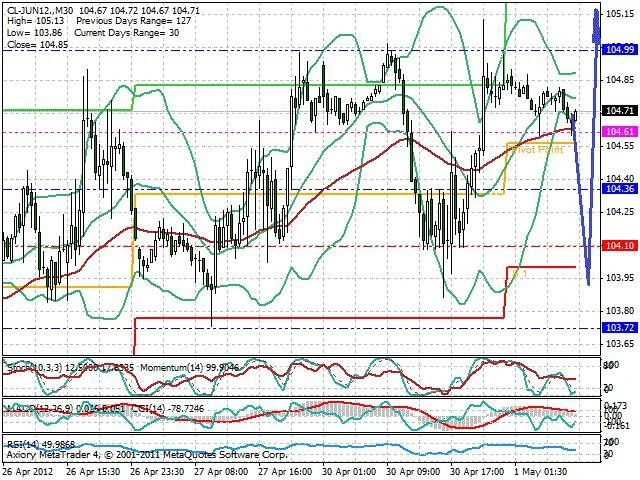Screen dimensions: 640x480
Task: Select the 27 Apr 16:00 time marker
Action: pos(290,473)
